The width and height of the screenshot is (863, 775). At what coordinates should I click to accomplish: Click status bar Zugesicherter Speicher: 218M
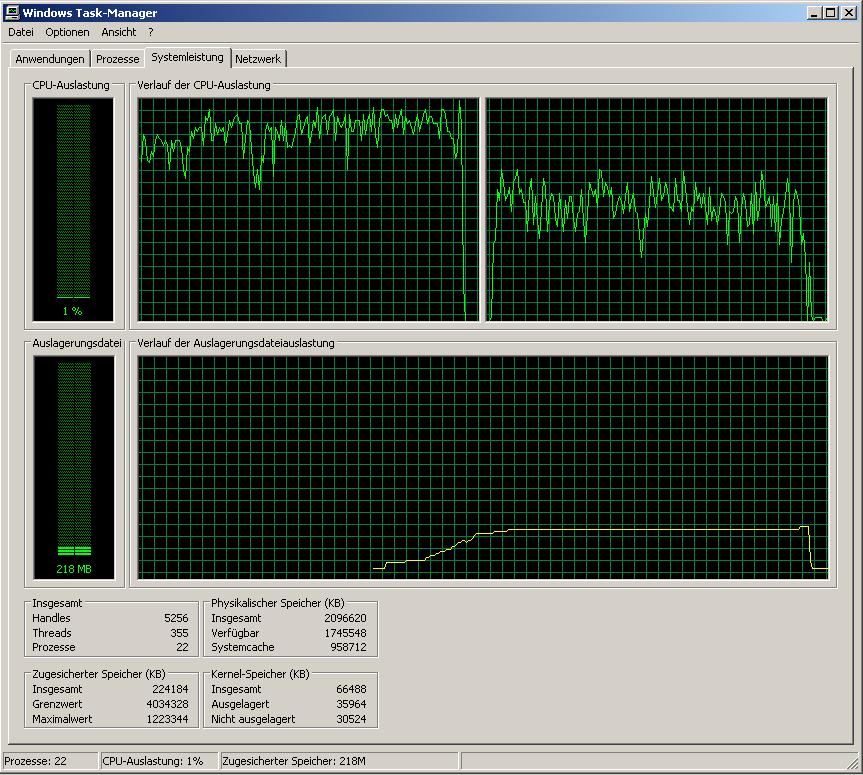coord(339,761)
